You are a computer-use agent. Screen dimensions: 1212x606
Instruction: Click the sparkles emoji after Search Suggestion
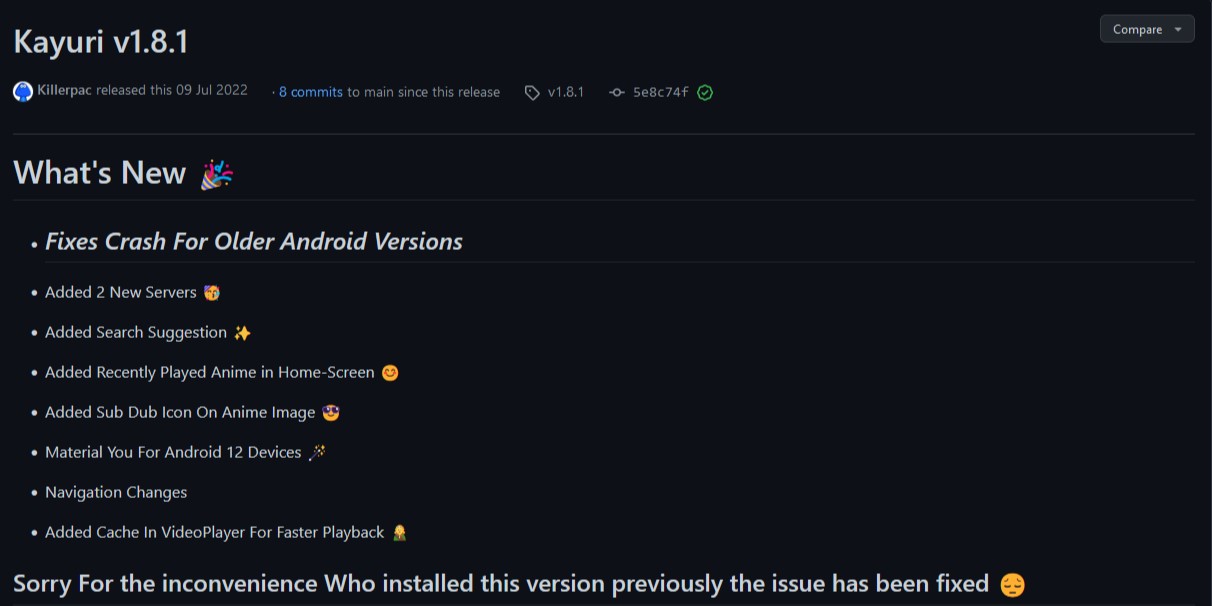(242, 333)
